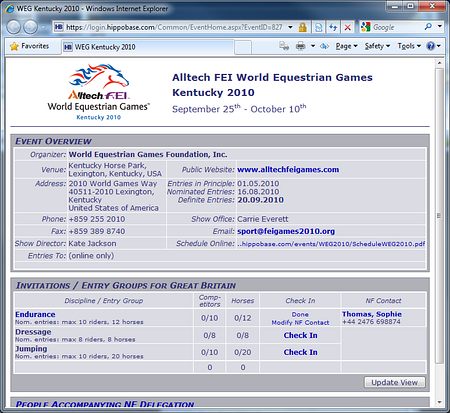Image resolution: width=450 pixels, height=413 pixels.
Task: Click the nominated entries date 16.08.2010
Action: click(x=258, y=192)
